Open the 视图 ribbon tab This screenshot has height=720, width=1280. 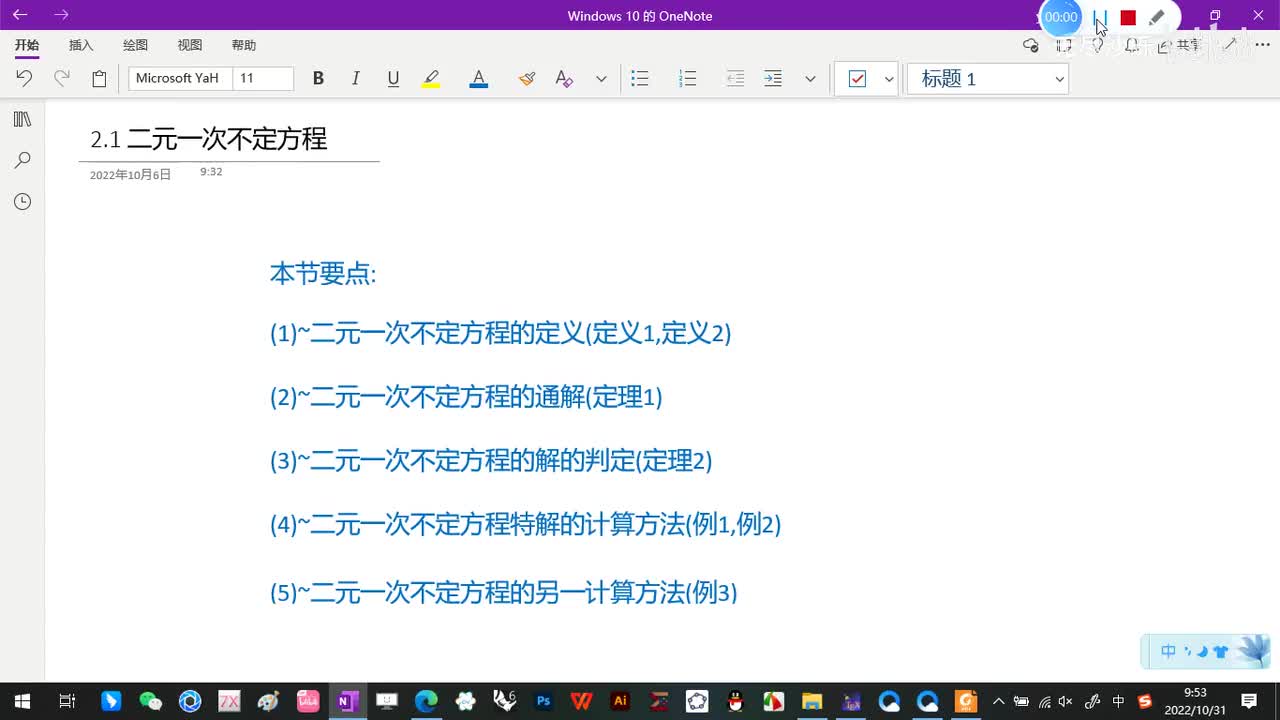coord(190,45)
